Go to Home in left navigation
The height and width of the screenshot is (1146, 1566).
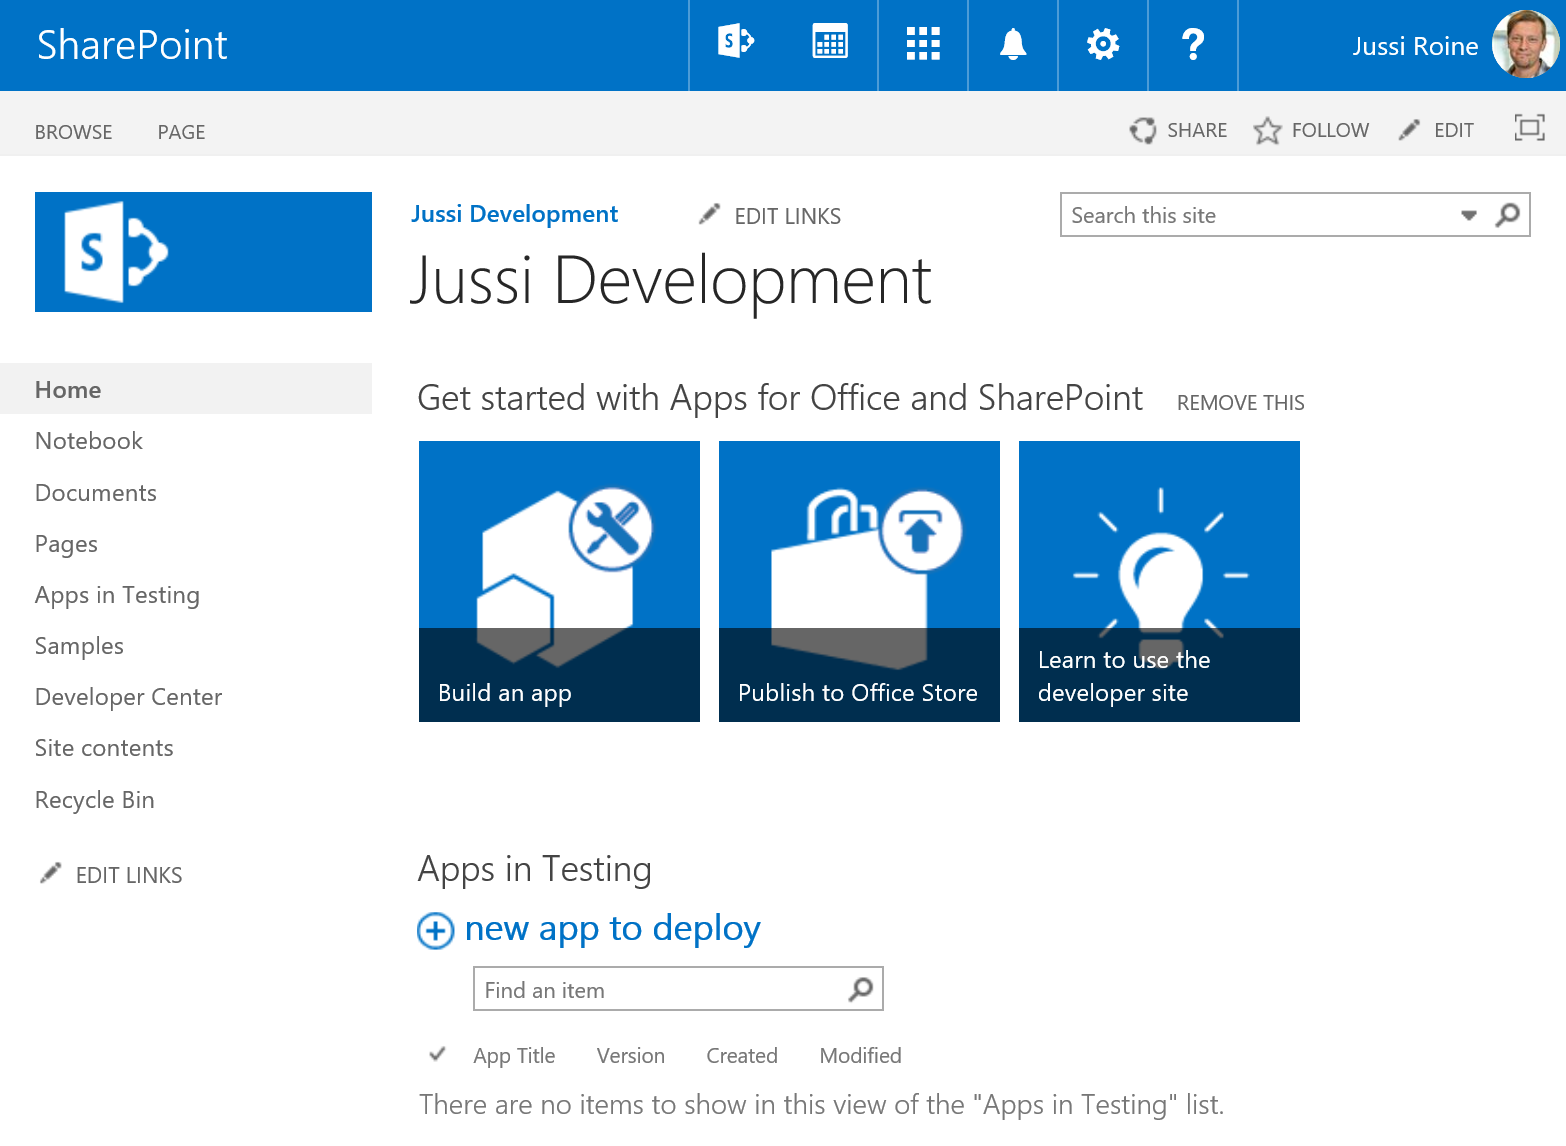point(186,389)
